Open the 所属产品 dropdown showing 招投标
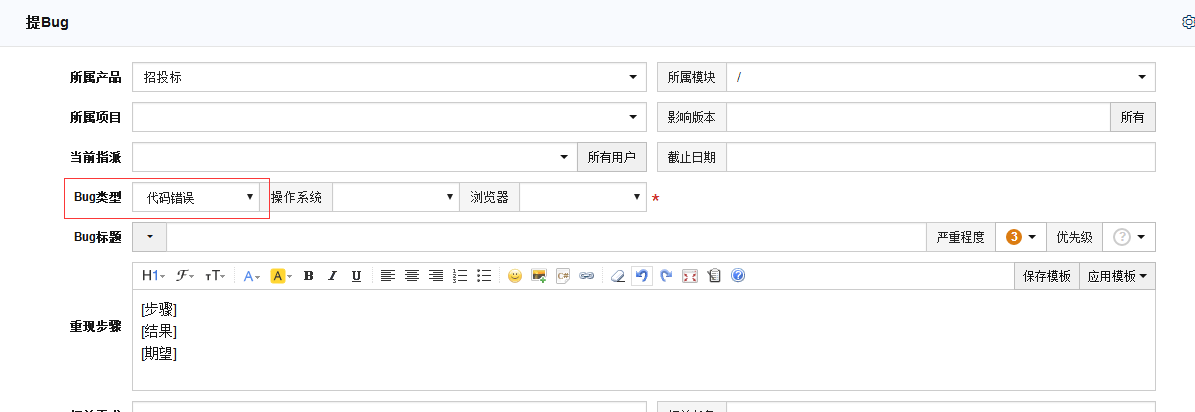The image size is (1195, 412). [389, 77]
